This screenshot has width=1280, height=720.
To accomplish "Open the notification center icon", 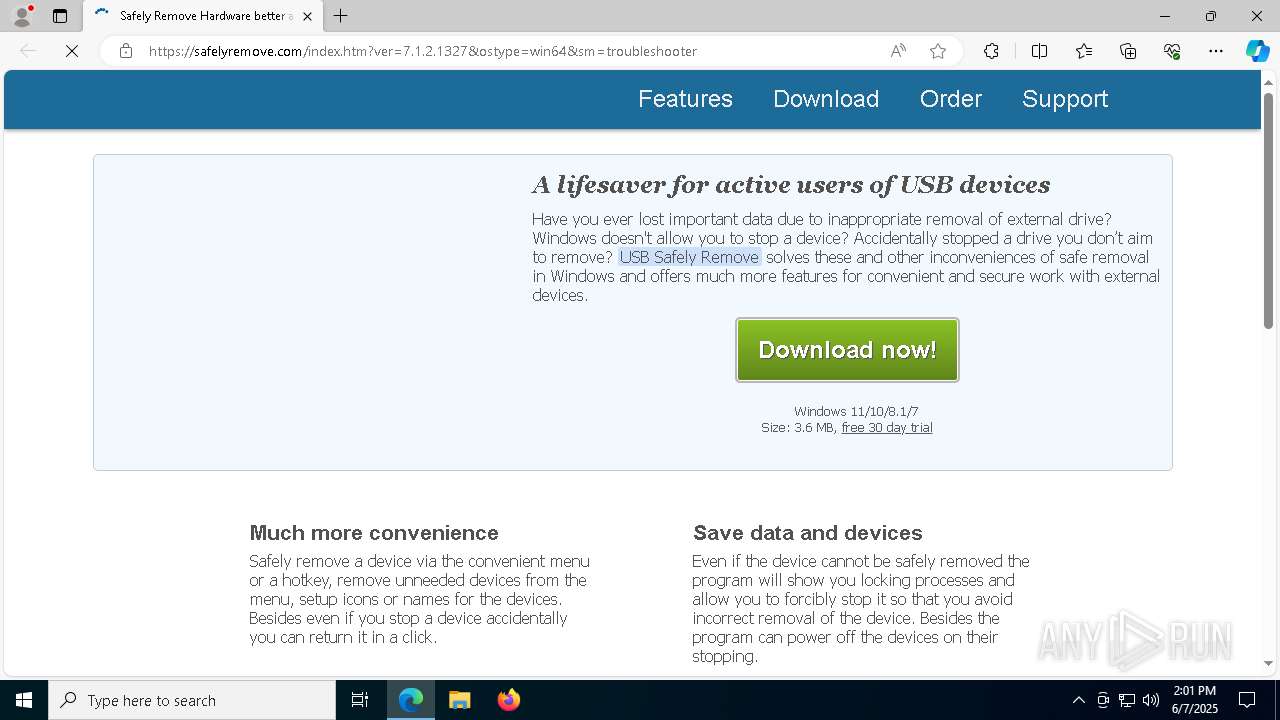I will pyautogui.click(x=1247, y=700).
